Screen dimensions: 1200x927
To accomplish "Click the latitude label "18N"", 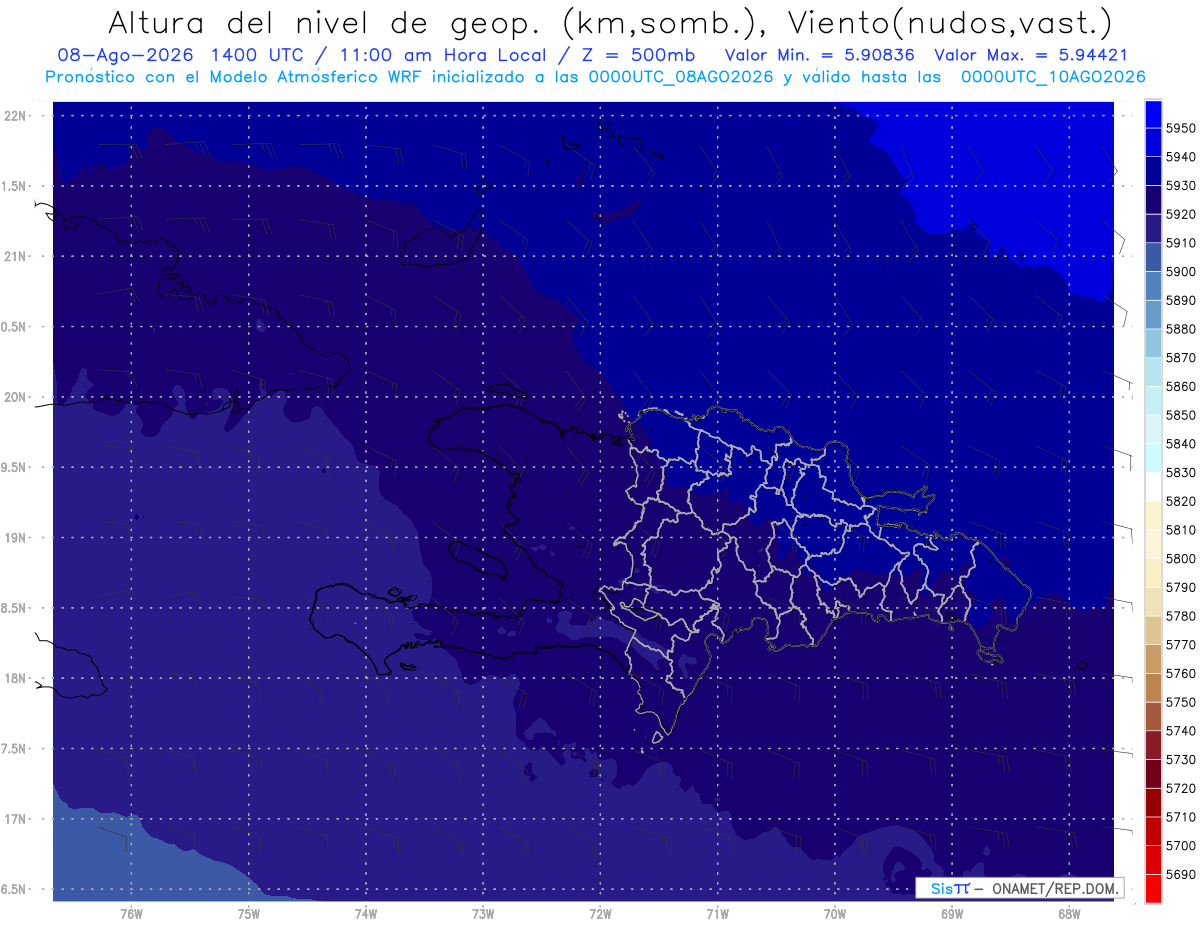I will click(x=14, y=678).
